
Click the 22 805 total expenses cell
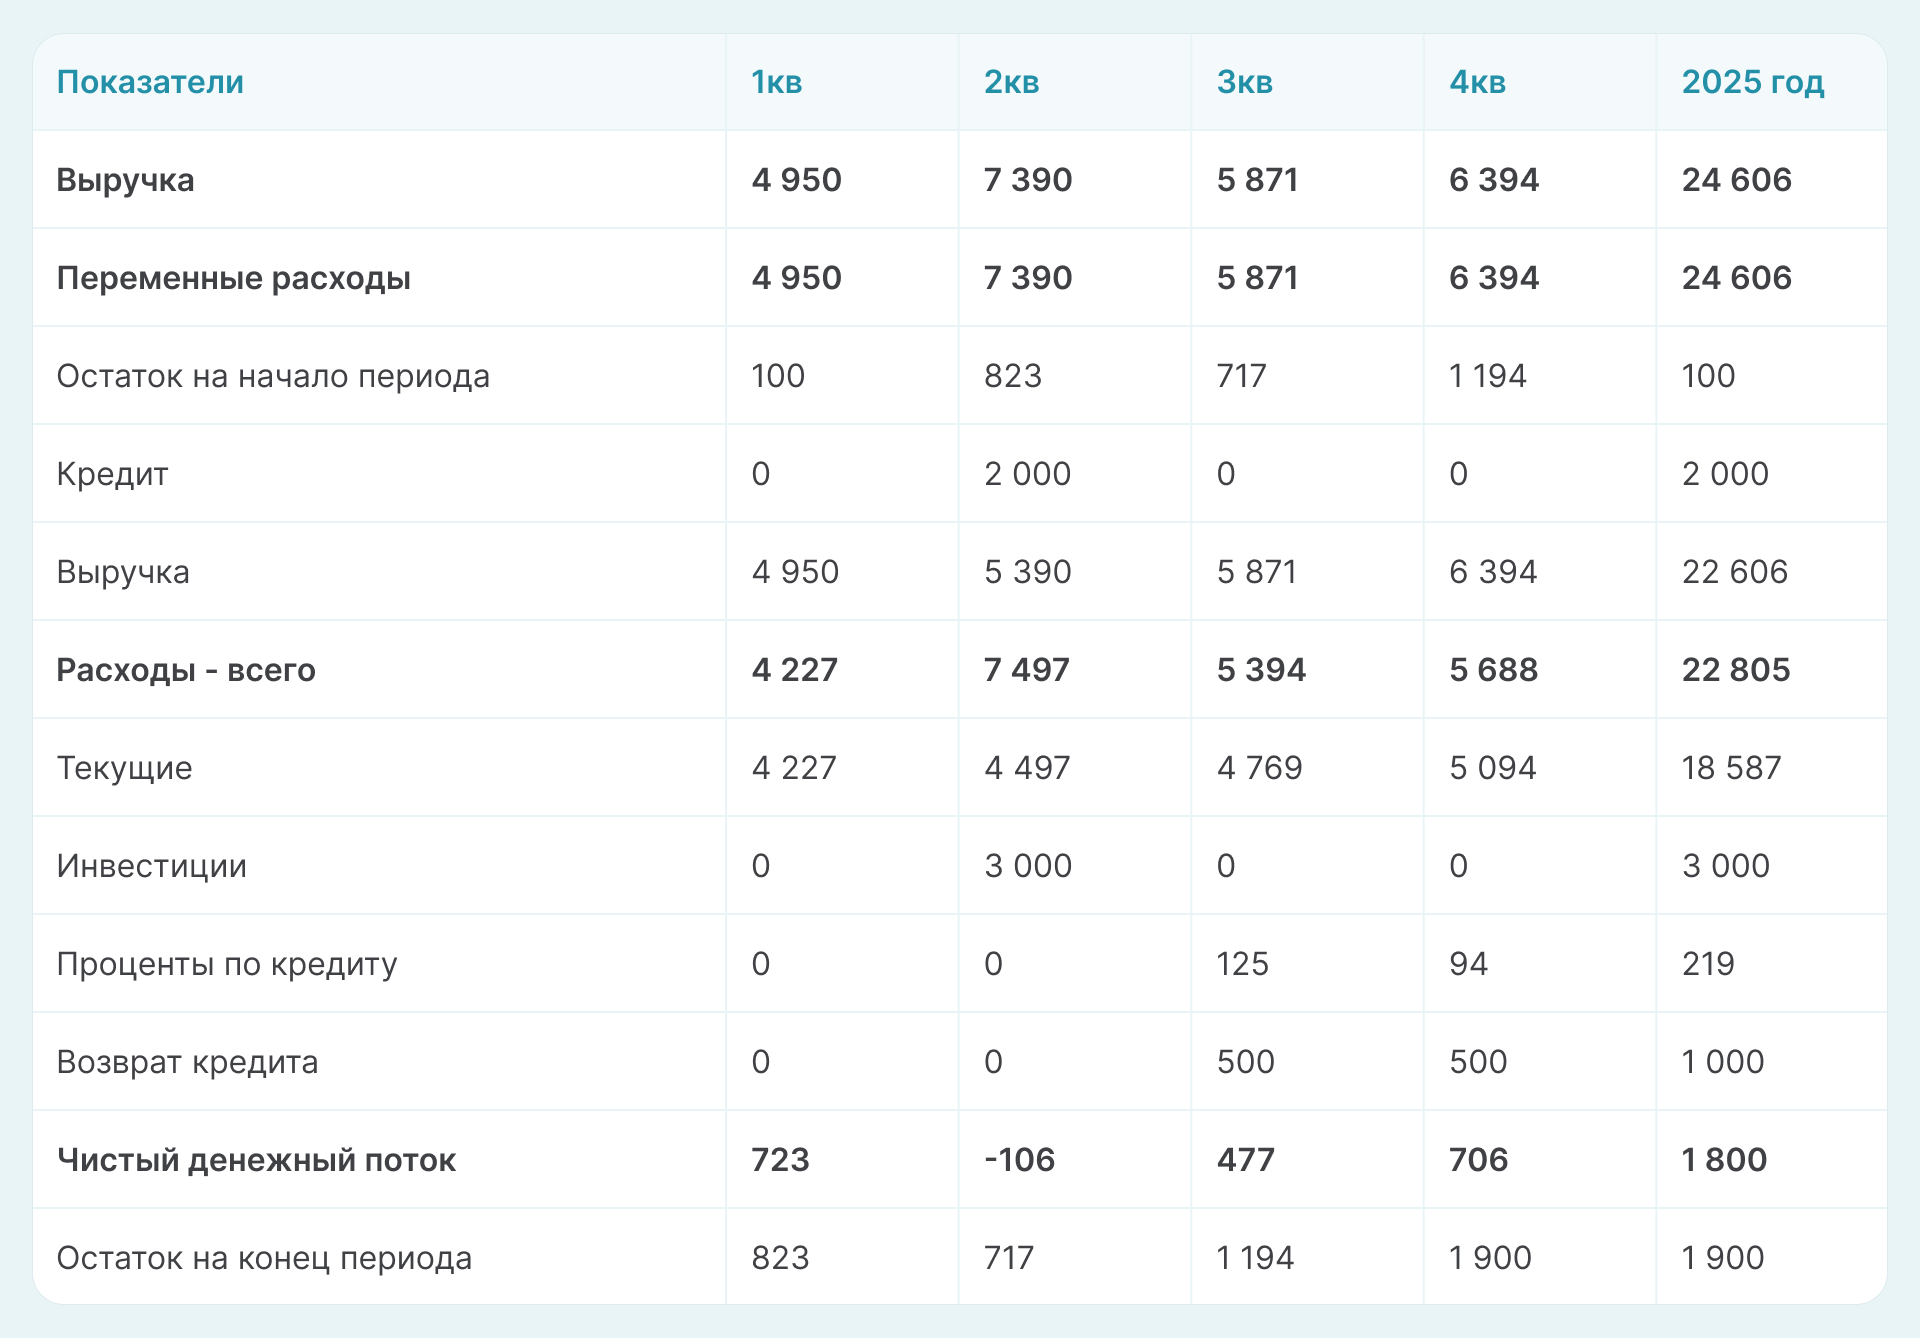(x=1735, y=670)
